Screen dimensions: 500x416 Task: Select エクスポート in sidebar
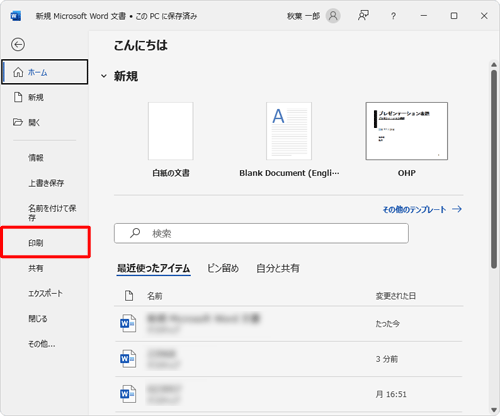[45, 293]
